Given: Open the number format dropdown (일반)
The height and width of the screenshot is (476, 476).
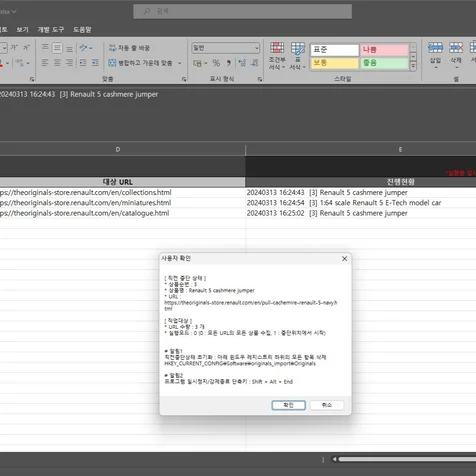Looking at the screenshot, I should [225, 48].
